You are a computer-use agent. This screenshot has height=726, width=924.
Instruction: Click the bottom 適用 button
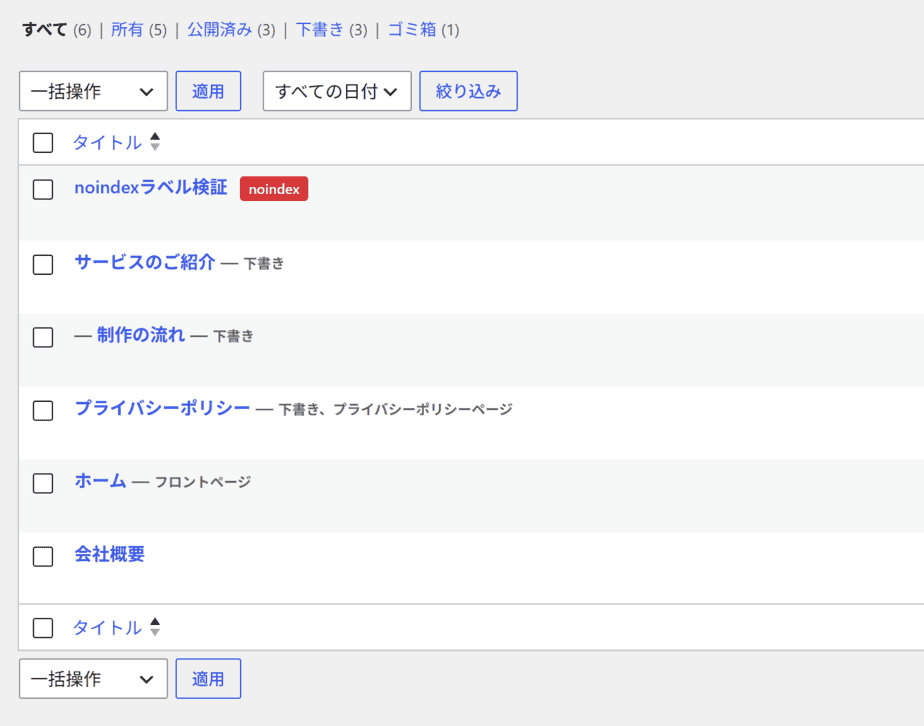click(x=208, y=679)
